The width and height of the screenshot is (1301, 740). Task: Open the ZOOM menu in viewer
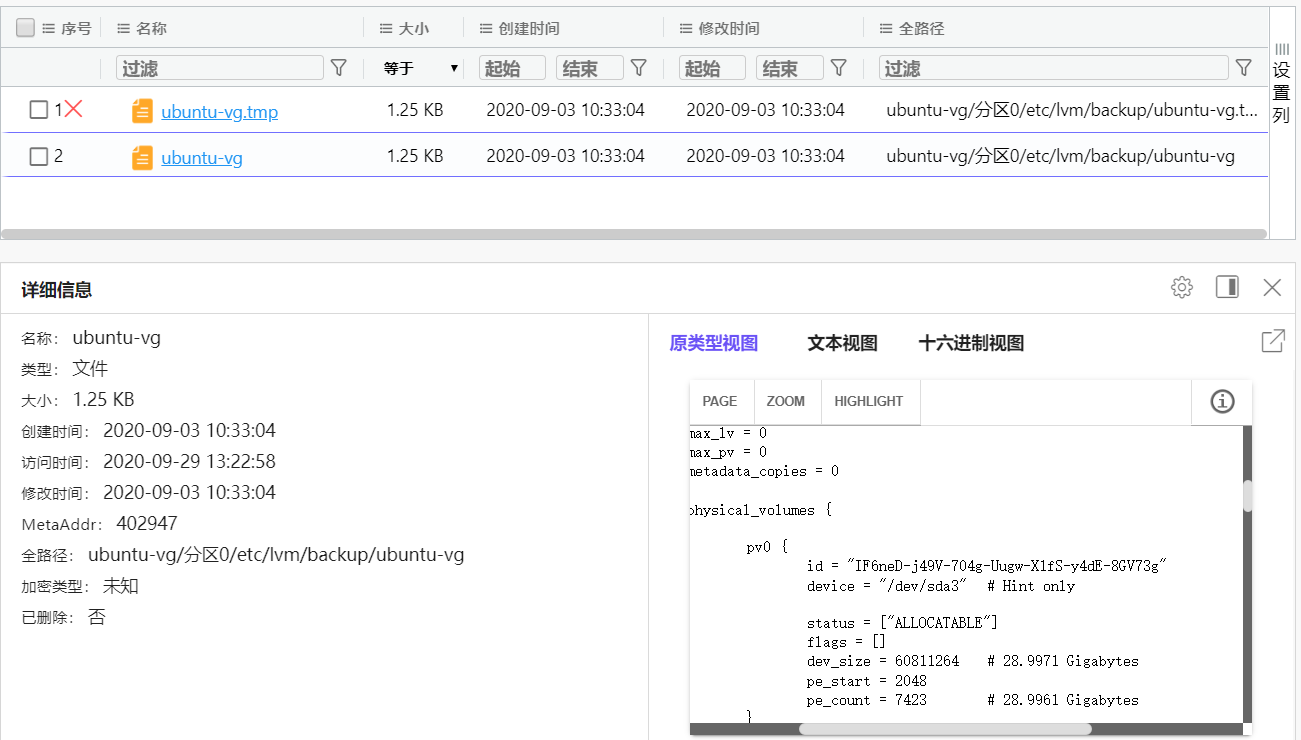[x=785, y=402]
